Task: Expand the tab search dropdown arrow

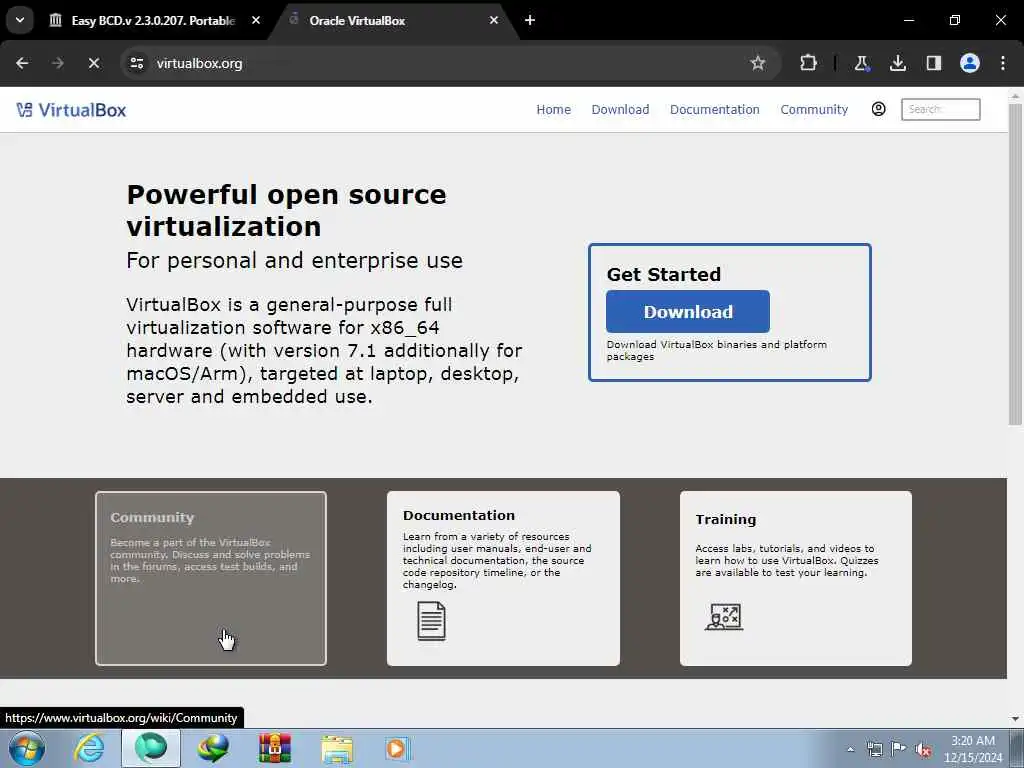Action: pos(20,20)
